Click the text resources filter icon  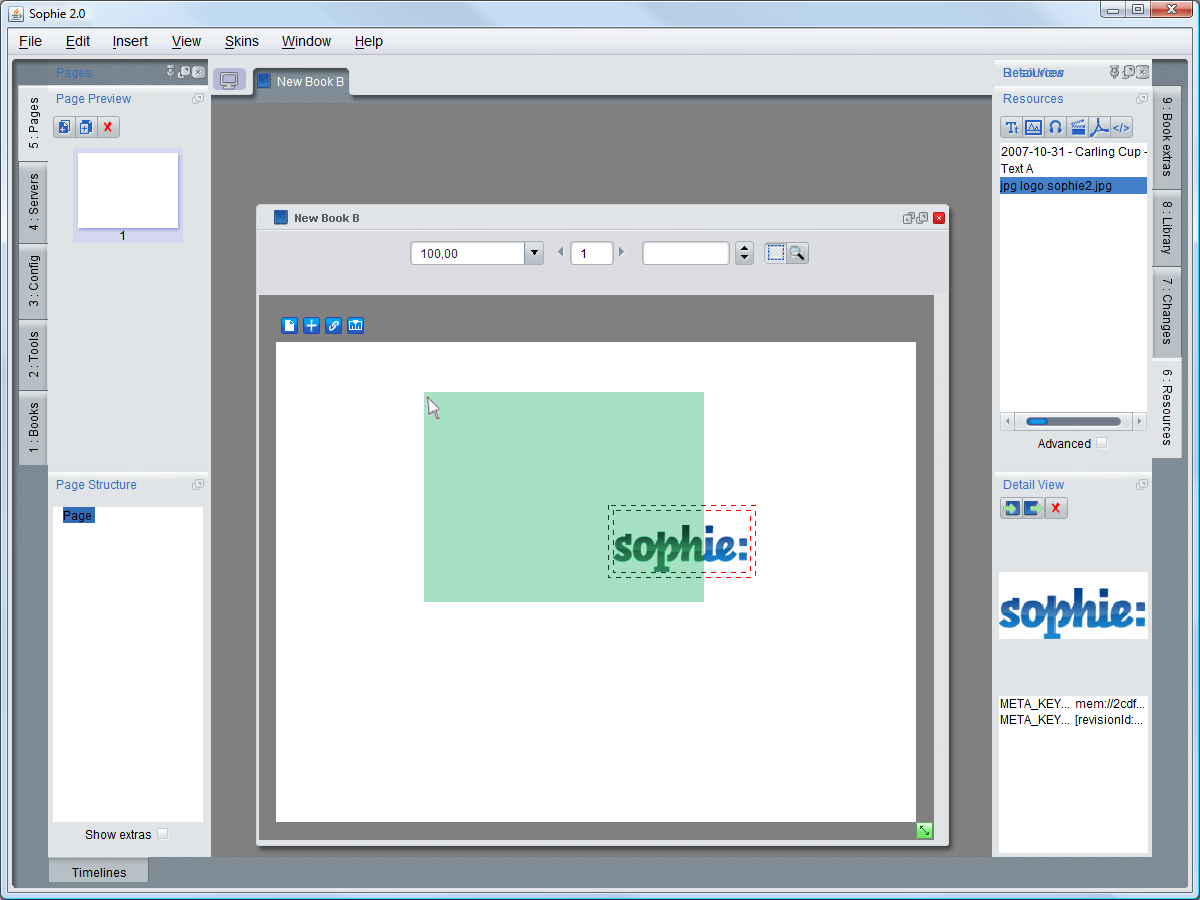pyautogui.click(x=1012, y=127)
